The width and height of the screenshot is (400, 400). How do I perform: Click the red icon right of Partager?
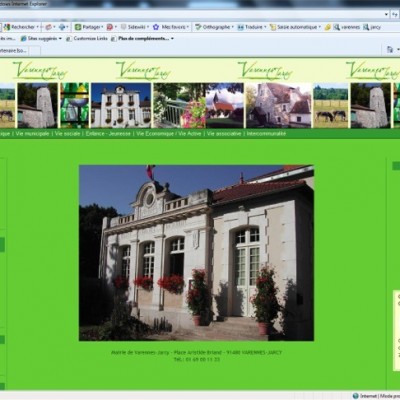[x=110, y=27]
